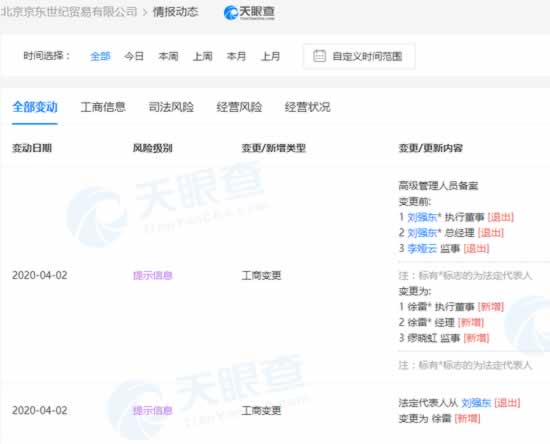Open the 司法风险 tab
The image size is (550, 444).
(171, 107)
